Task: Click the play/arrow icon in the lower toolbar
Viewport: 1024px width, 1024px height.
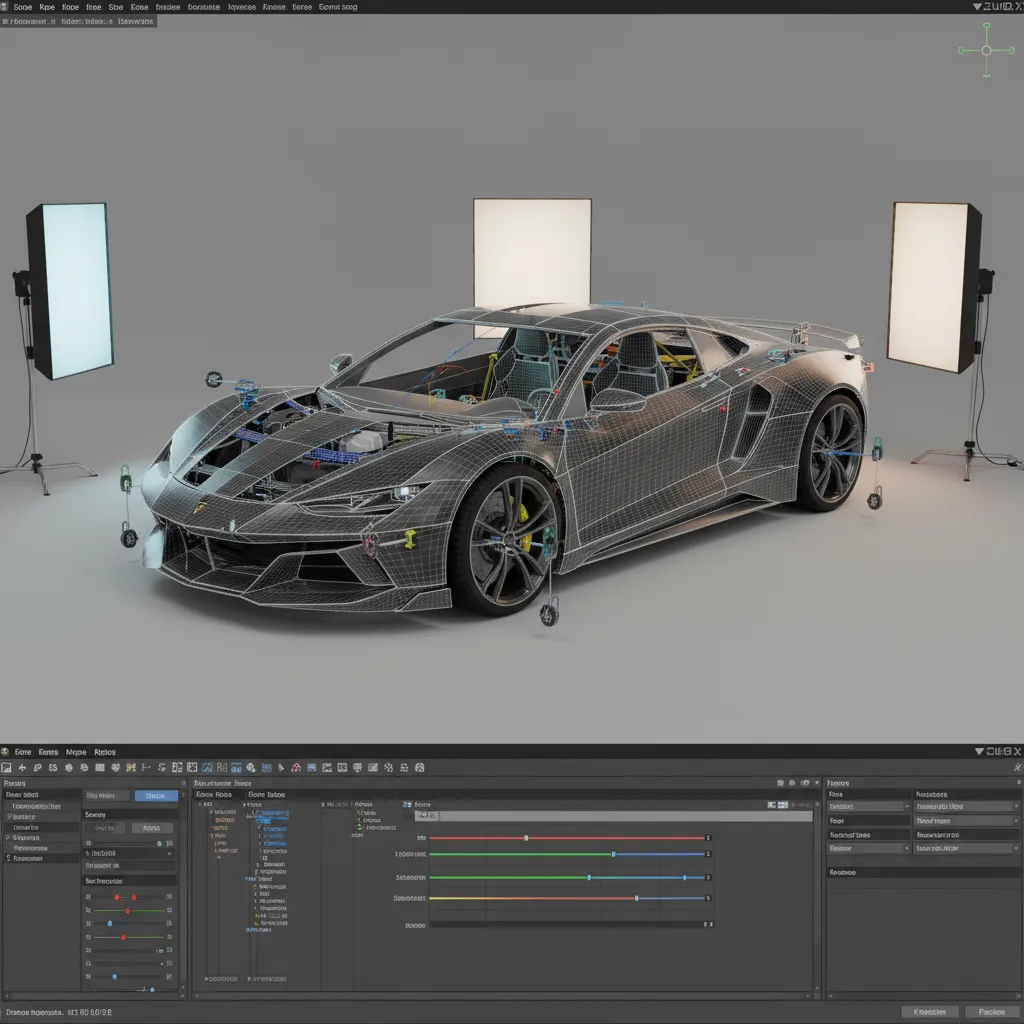Action: pos(282,767)
